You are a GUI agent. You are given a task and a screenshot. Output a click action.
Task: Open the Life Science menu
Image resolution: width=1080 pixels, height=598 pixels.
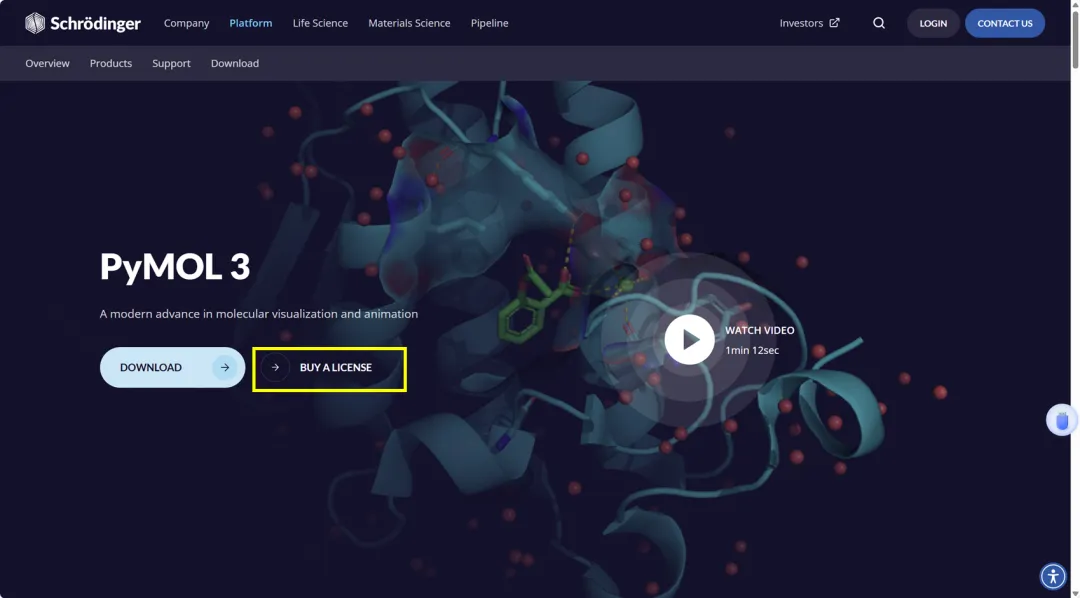pyautogui.click(x=320, y=23)
